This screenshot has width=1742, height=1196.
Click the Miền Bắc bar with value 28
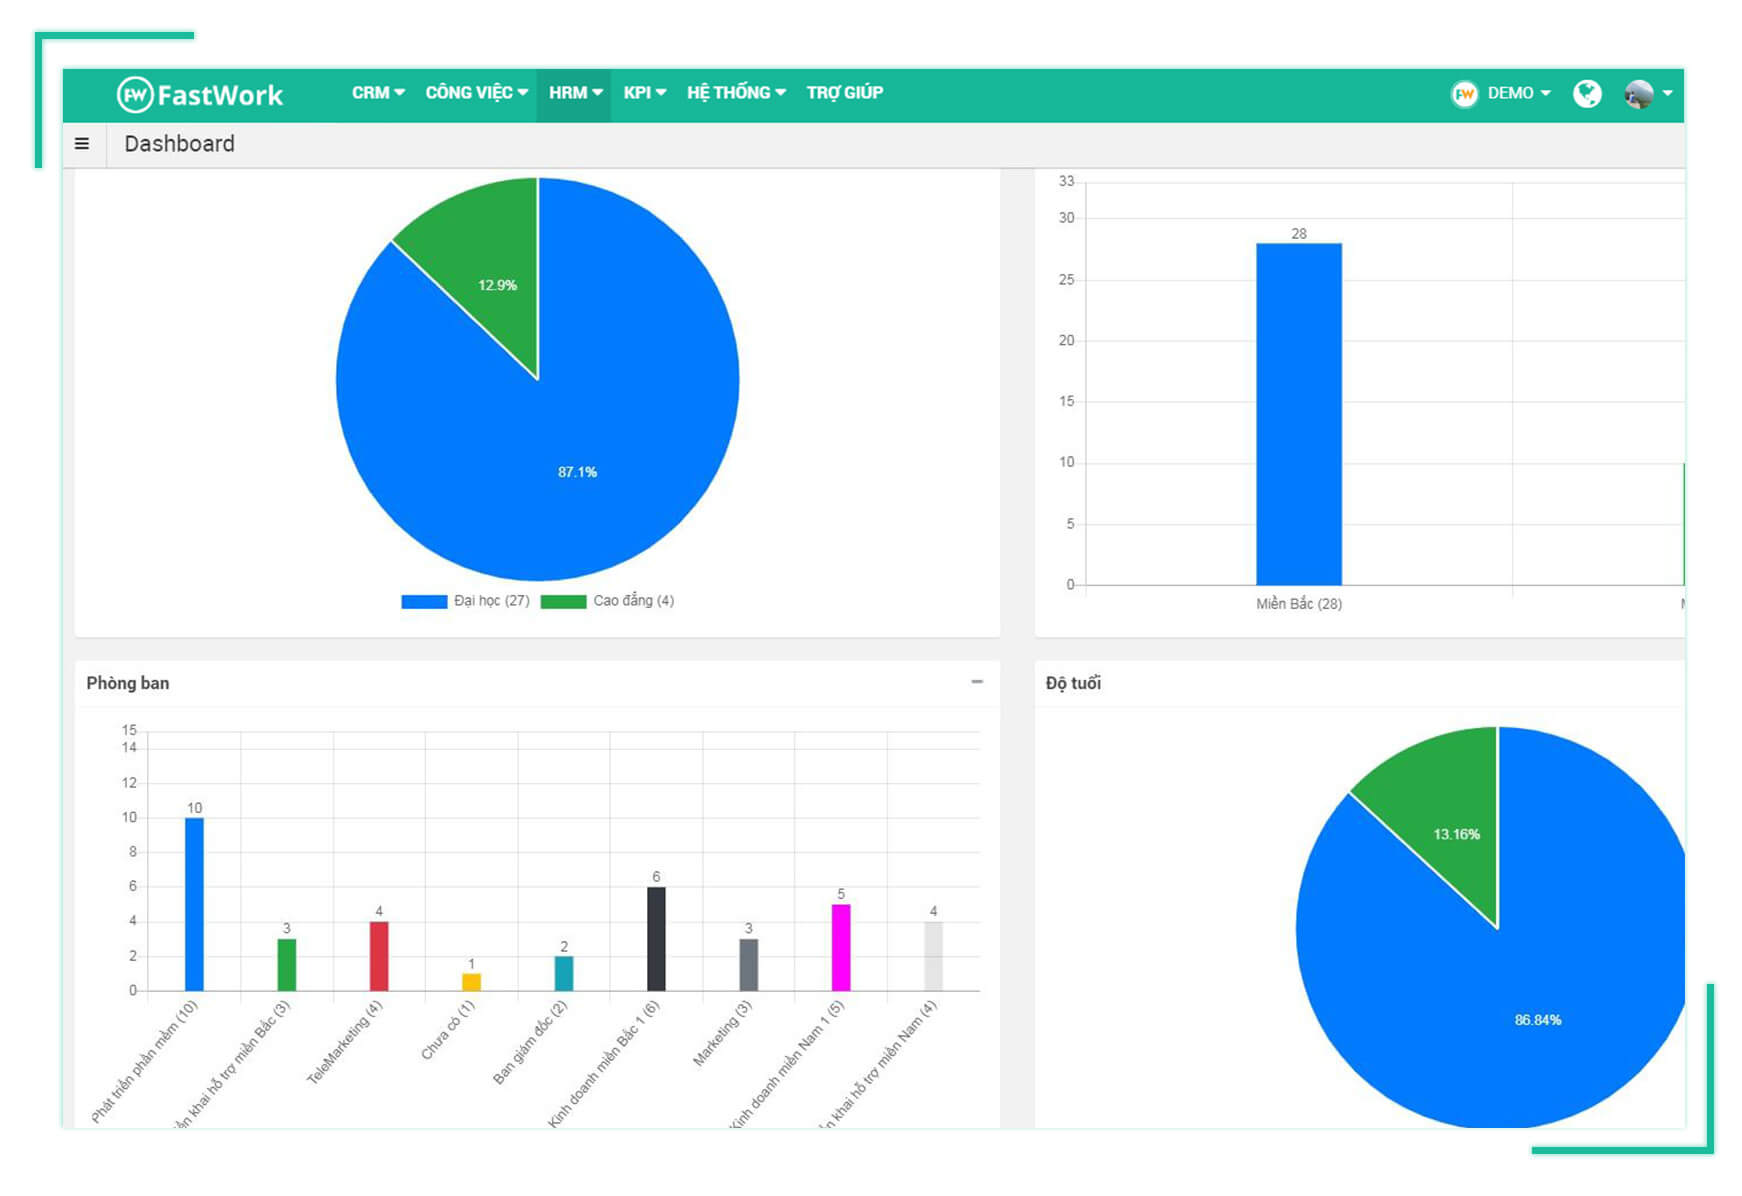1298,415
